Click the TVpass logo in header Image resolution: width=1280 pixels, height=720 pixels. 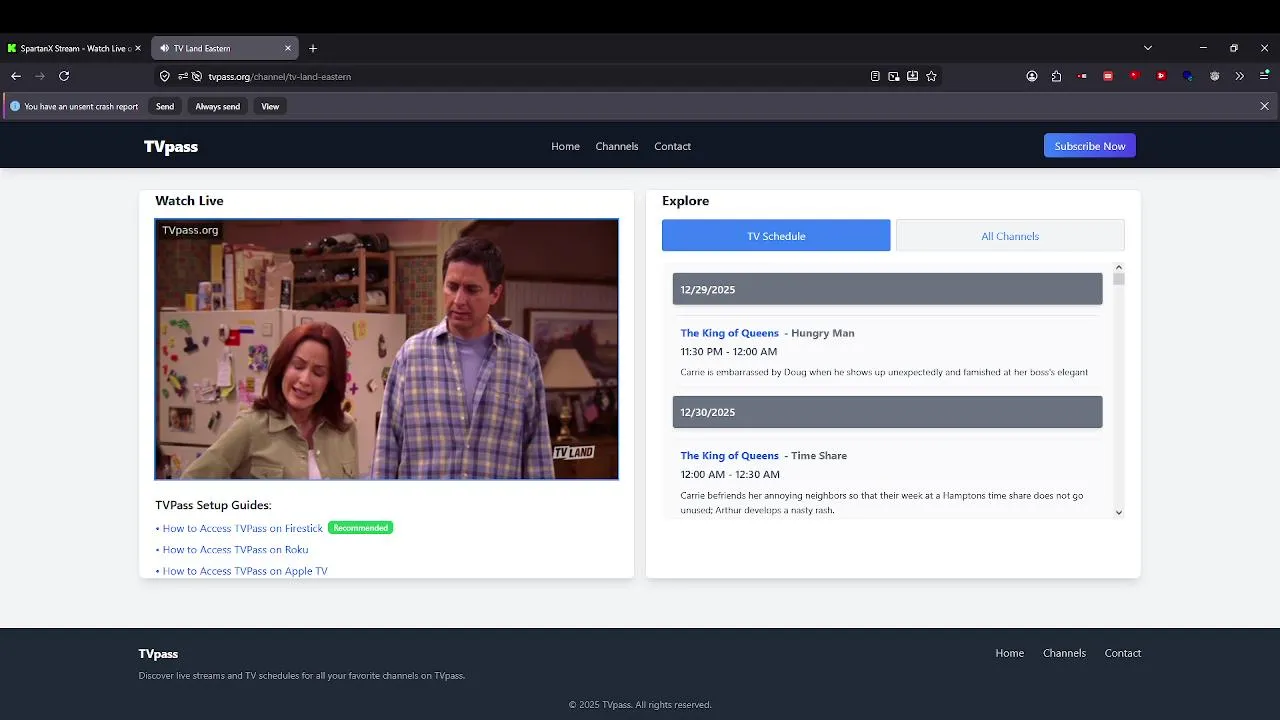click(x=171, y=147)
